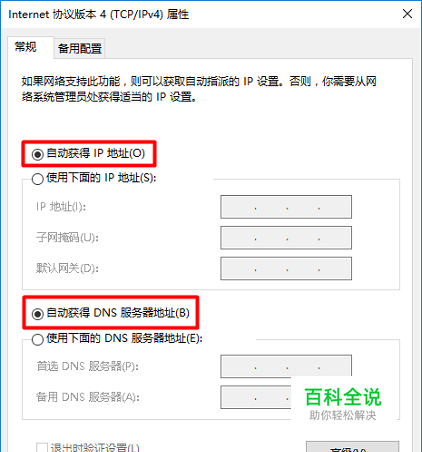Click the 助你轻松解决 watermark caption
The image size is (422, 452).
pyautogui.click(x=343, y=415)
